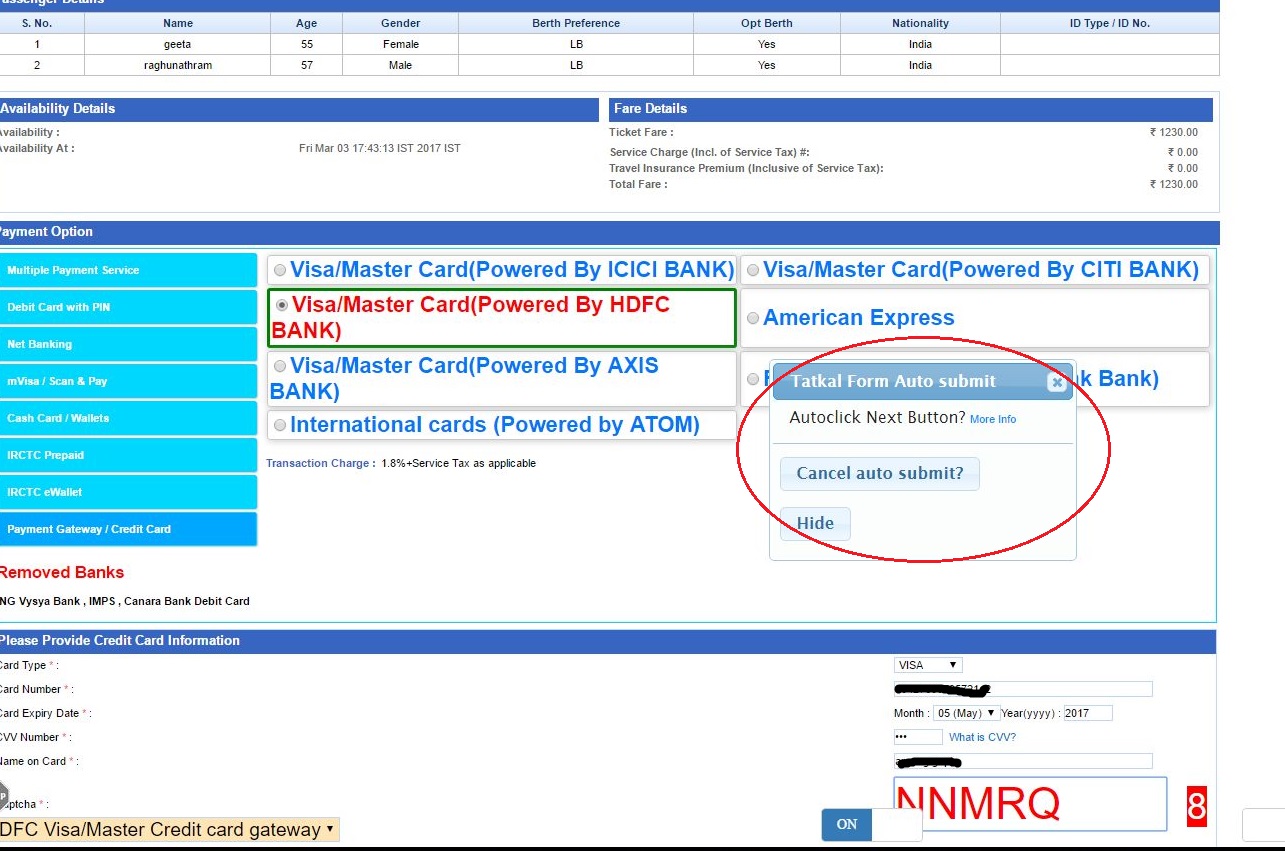Click the availability timestamp Fri Mar 03 17:43:13

pos(380,148)
